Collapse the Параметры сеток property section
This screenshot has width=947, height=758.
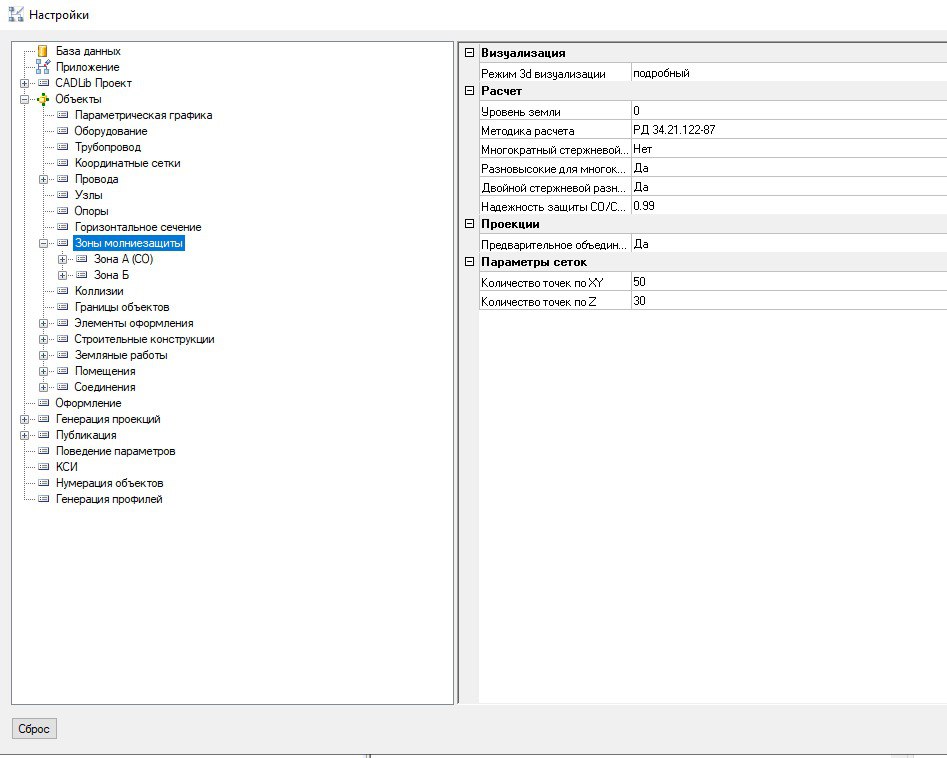point(469,262)
